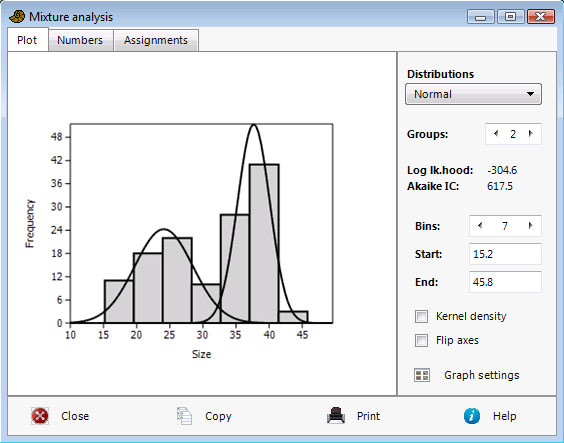This screenshot has width=564, height=443.
Task: Click the tallest histogram bar near 40
Action: point(264,243)
